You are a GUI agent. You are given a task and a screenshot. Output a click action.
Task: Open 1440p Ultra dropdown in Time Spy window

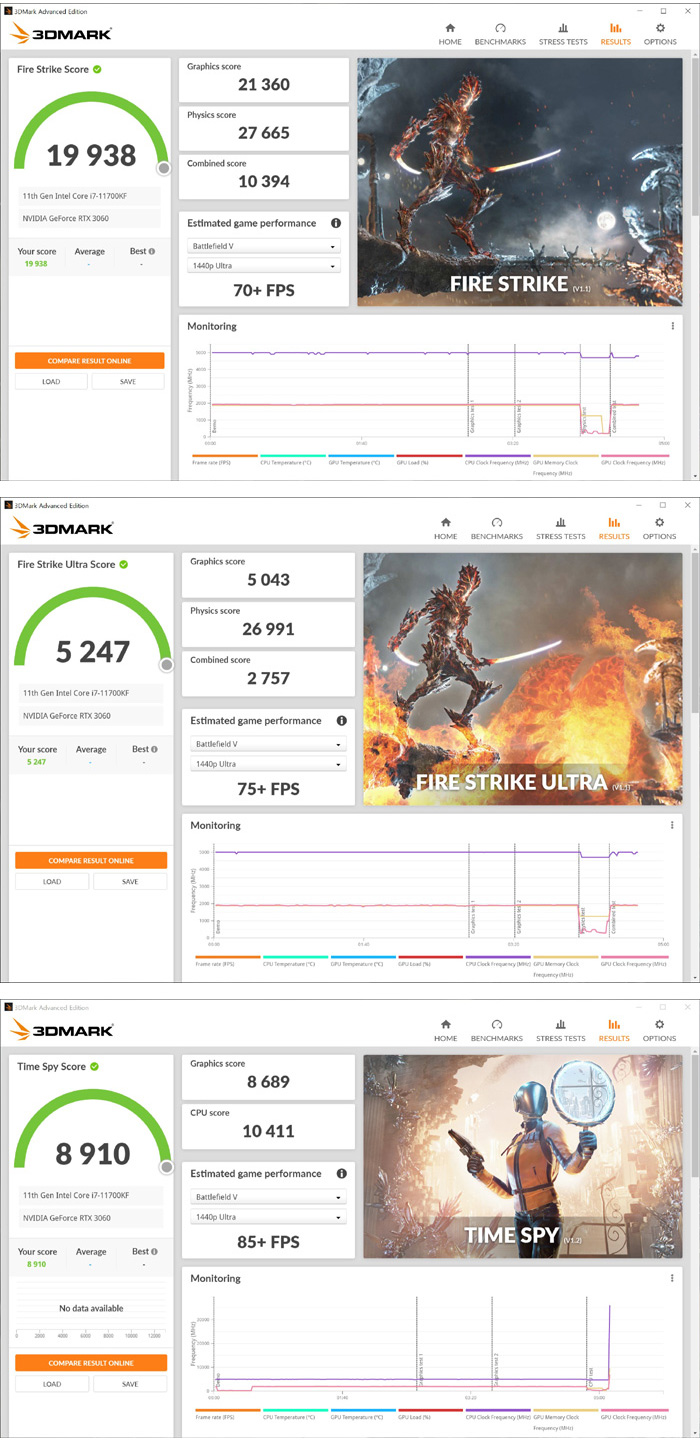click(x=268, y=1217)
